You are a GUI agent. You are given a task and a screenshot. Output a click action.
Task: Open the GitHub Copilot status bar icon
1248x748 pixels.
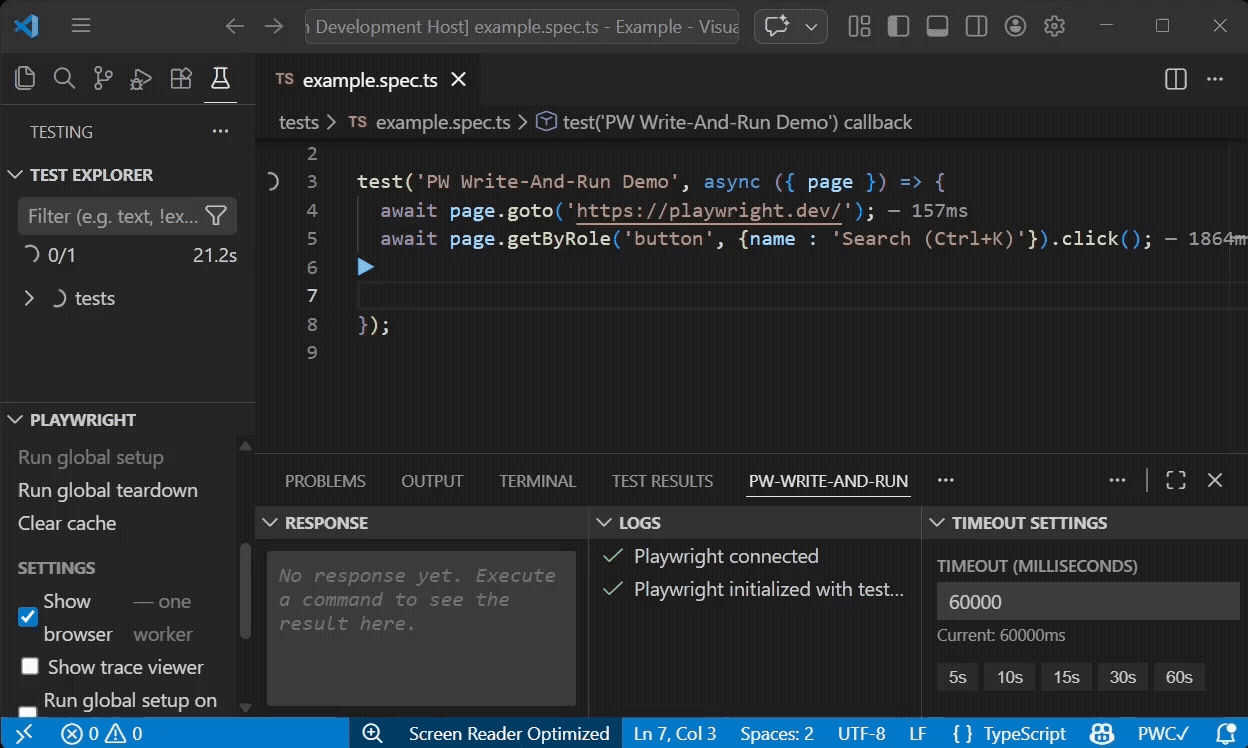1101,733
